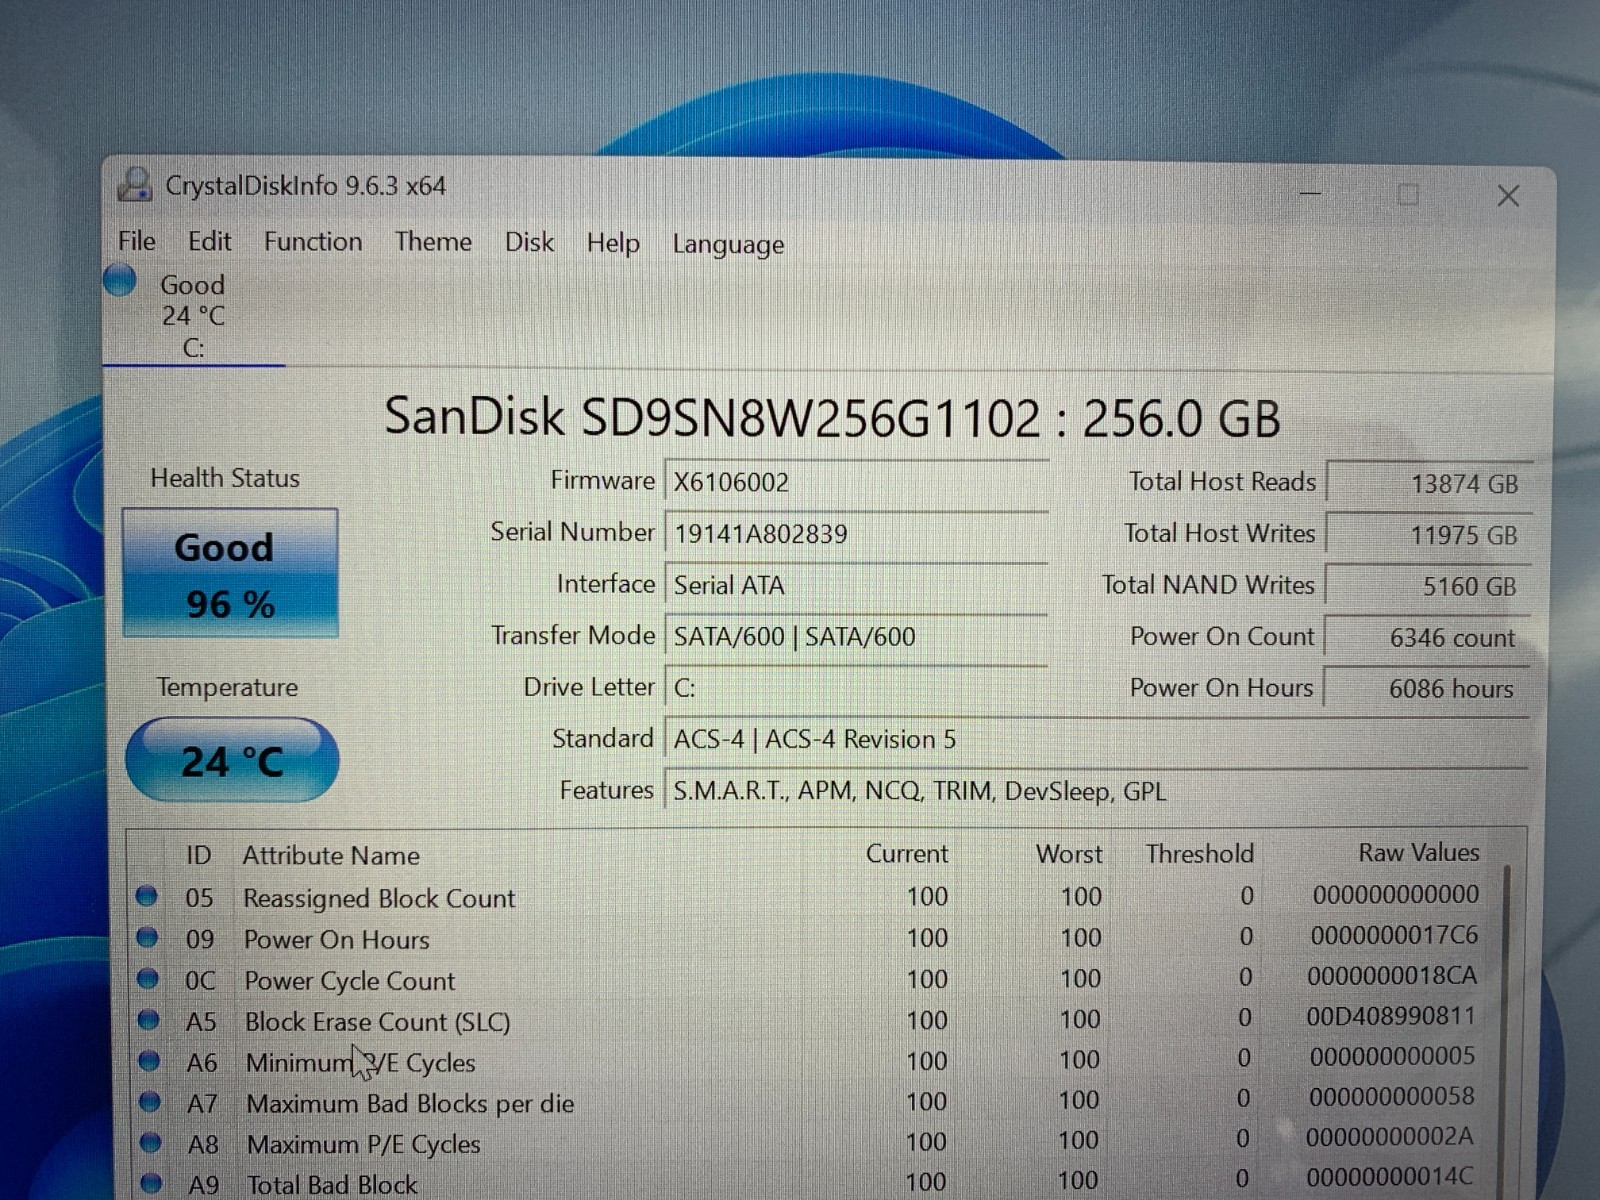This screenshot has height=1200, width=1600.
Task: Select the Power On Hours attribute name in table
Action: coord(337,940)
